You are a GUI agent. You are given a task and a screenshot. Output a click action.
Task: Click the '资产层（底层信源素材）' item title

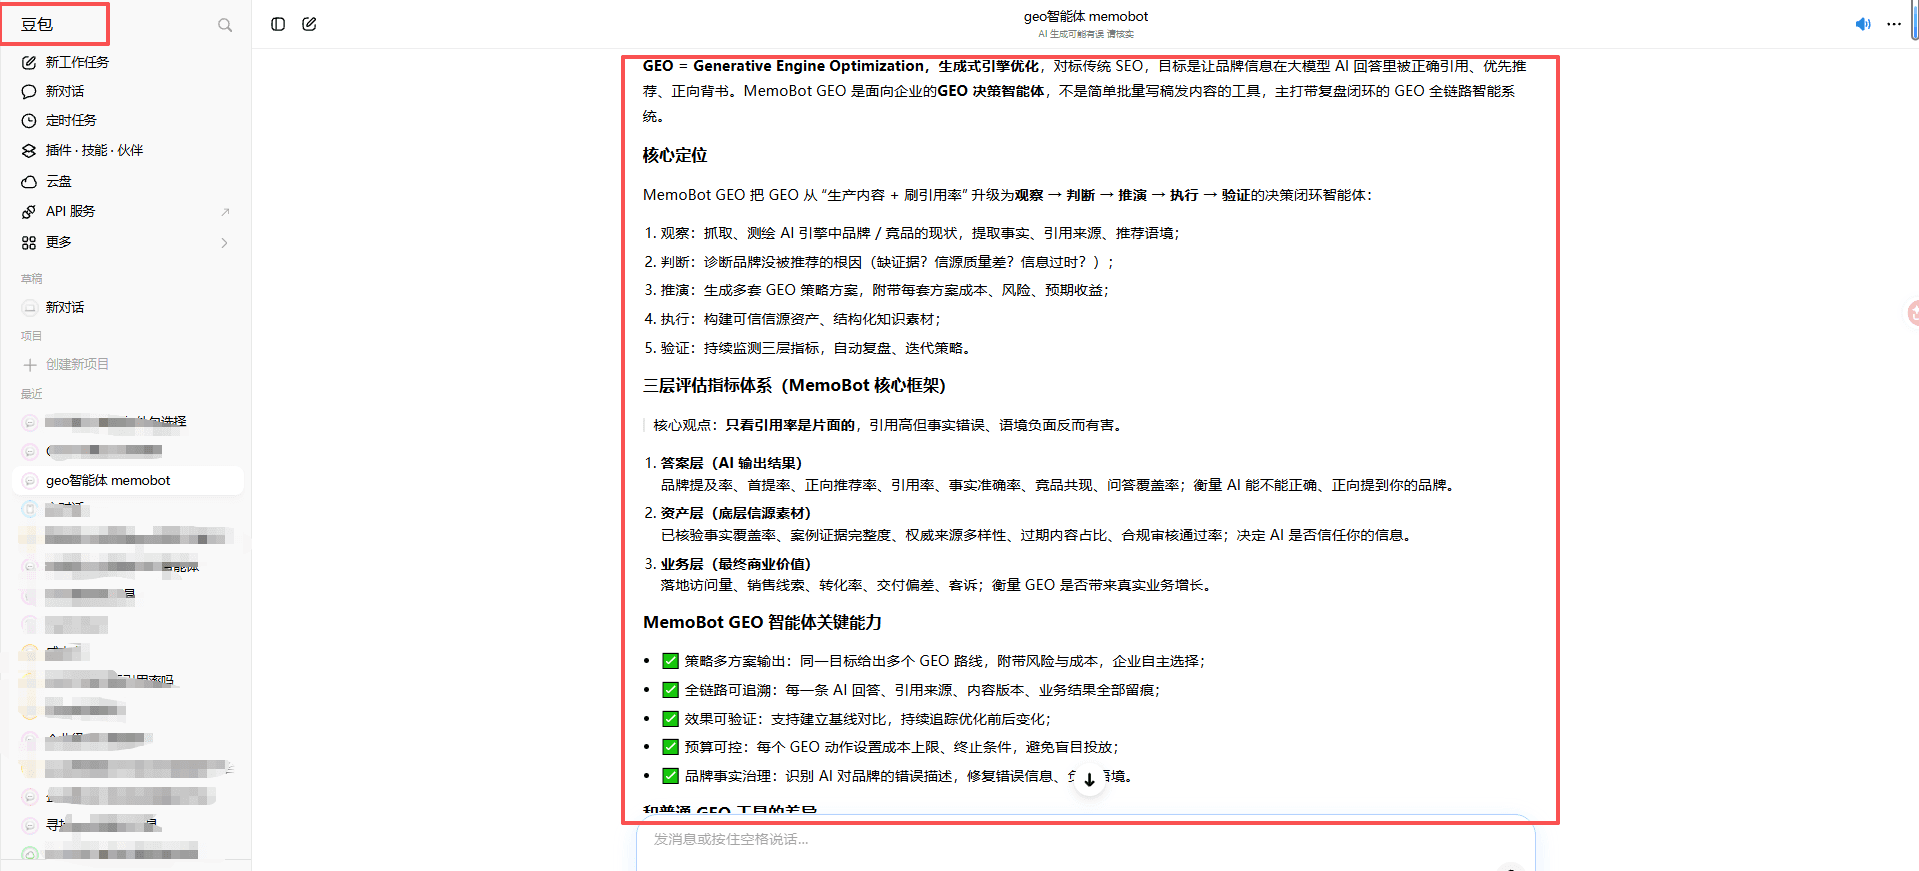[736, 513]
